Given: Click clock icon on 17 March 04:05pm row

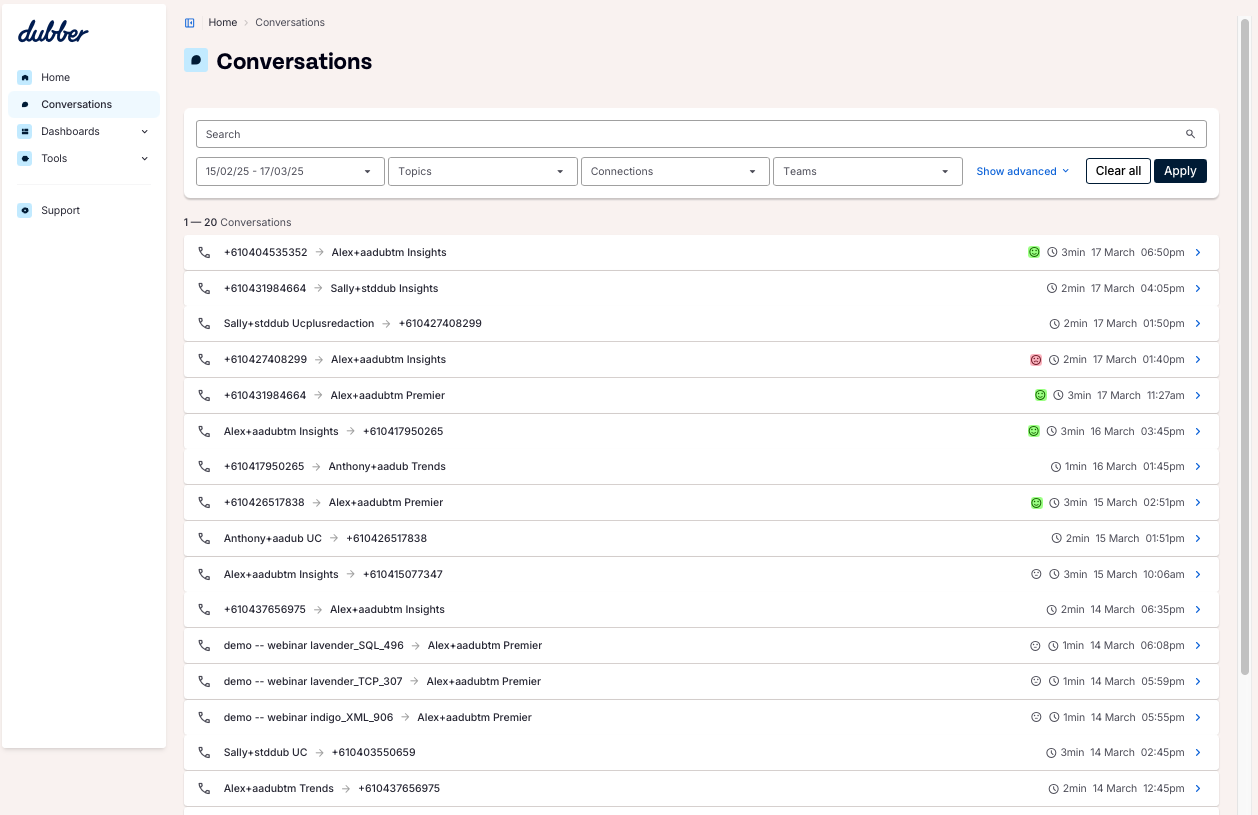Looking at the screenshot, I should pos(1052,288).
